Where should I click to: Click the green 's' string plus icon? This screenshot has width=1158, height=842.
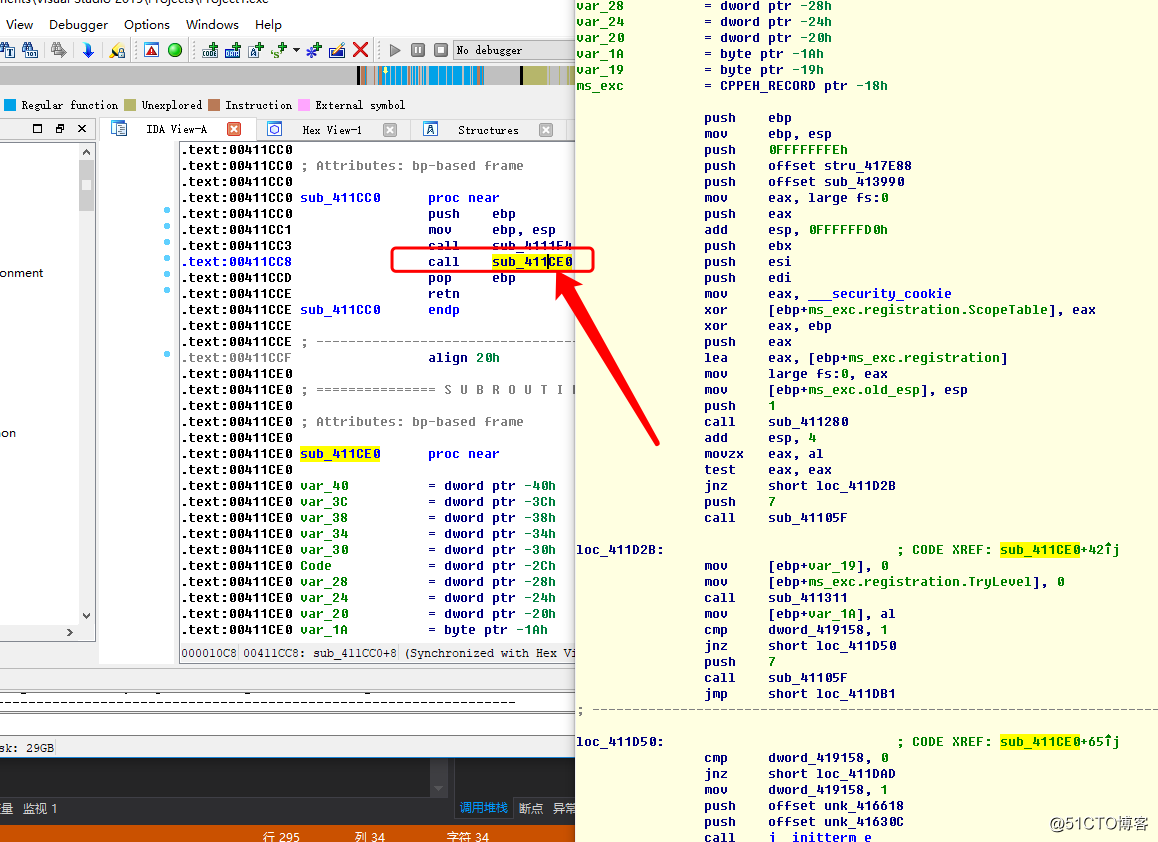click(x=278, y=50)
